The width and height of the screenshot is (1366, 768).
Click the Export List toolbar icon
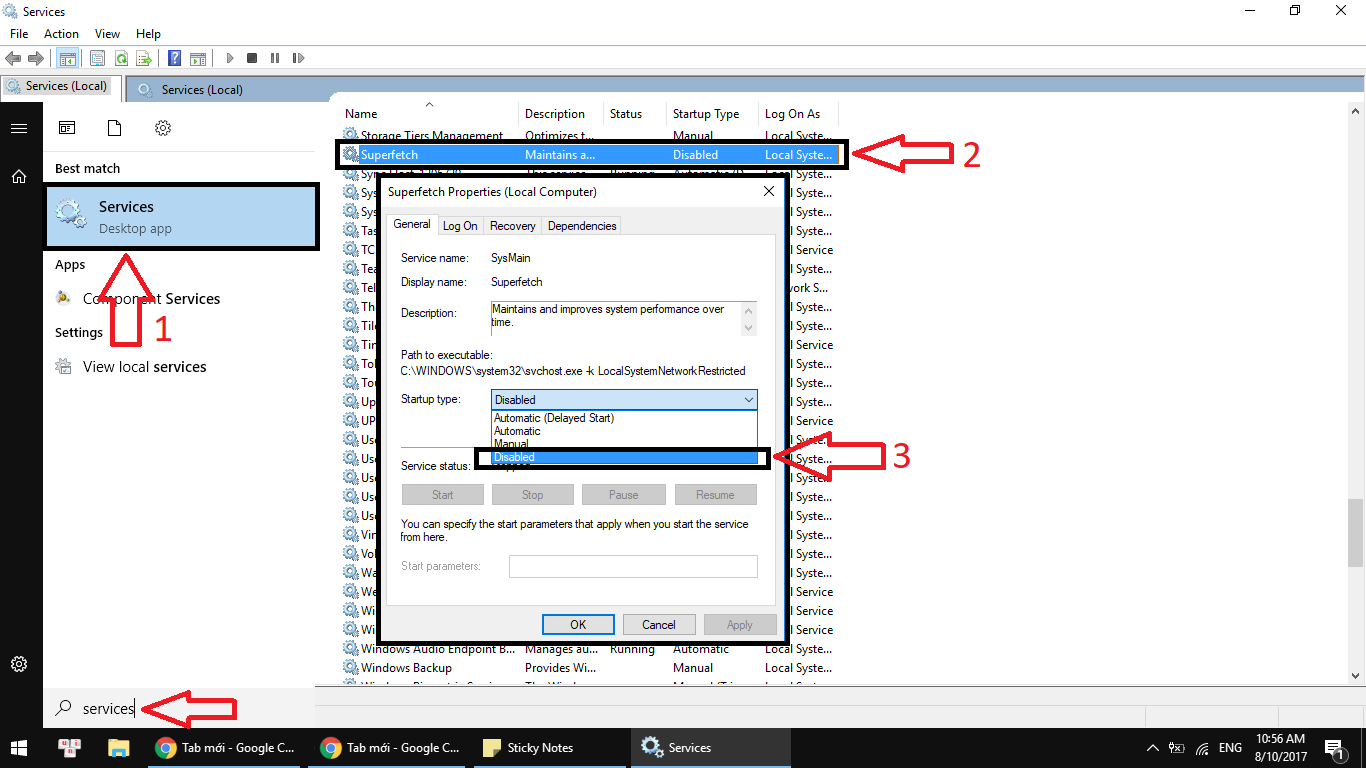(144, 59)
